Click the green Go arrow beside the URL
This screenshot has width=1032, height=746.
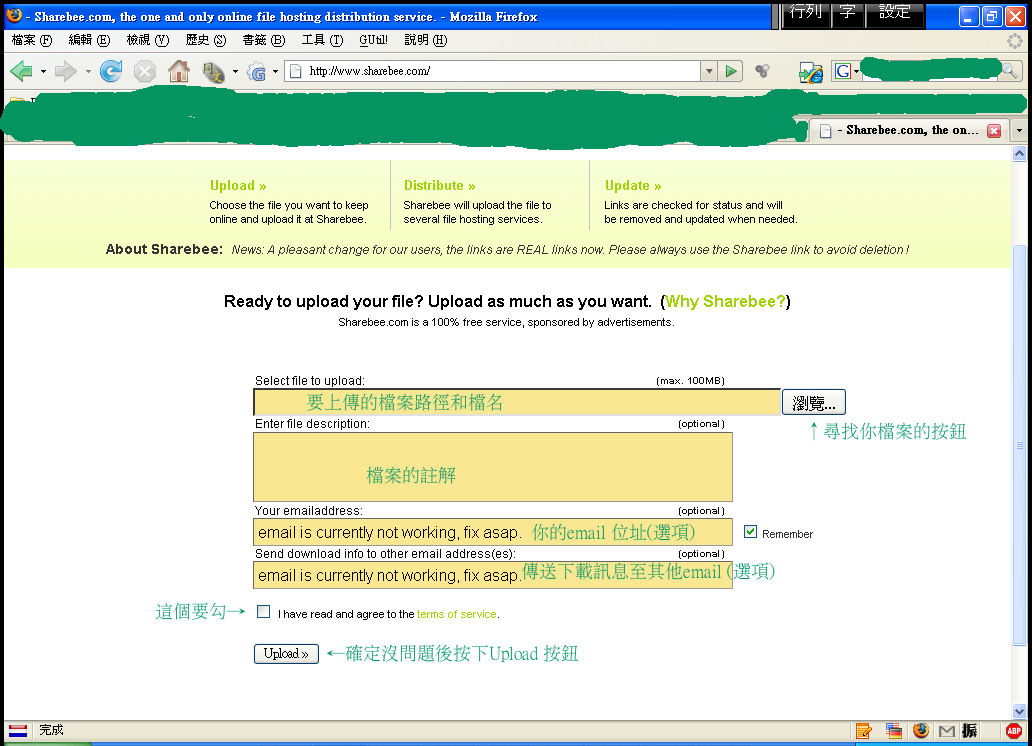(731, 71)
